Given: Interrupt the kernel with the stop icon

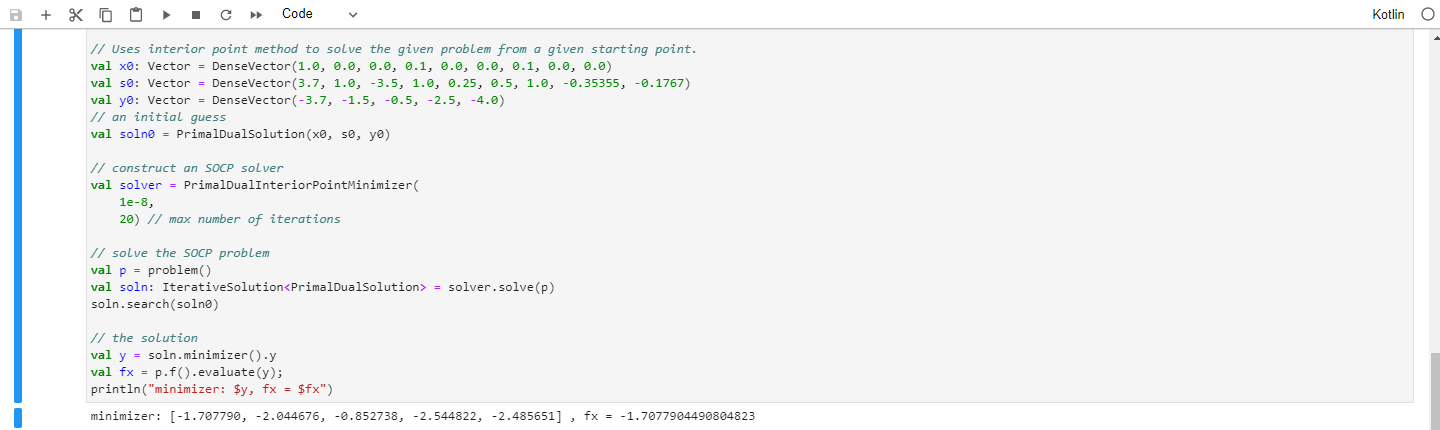Looking at the screenshot, I should click(x=196, y=15).
